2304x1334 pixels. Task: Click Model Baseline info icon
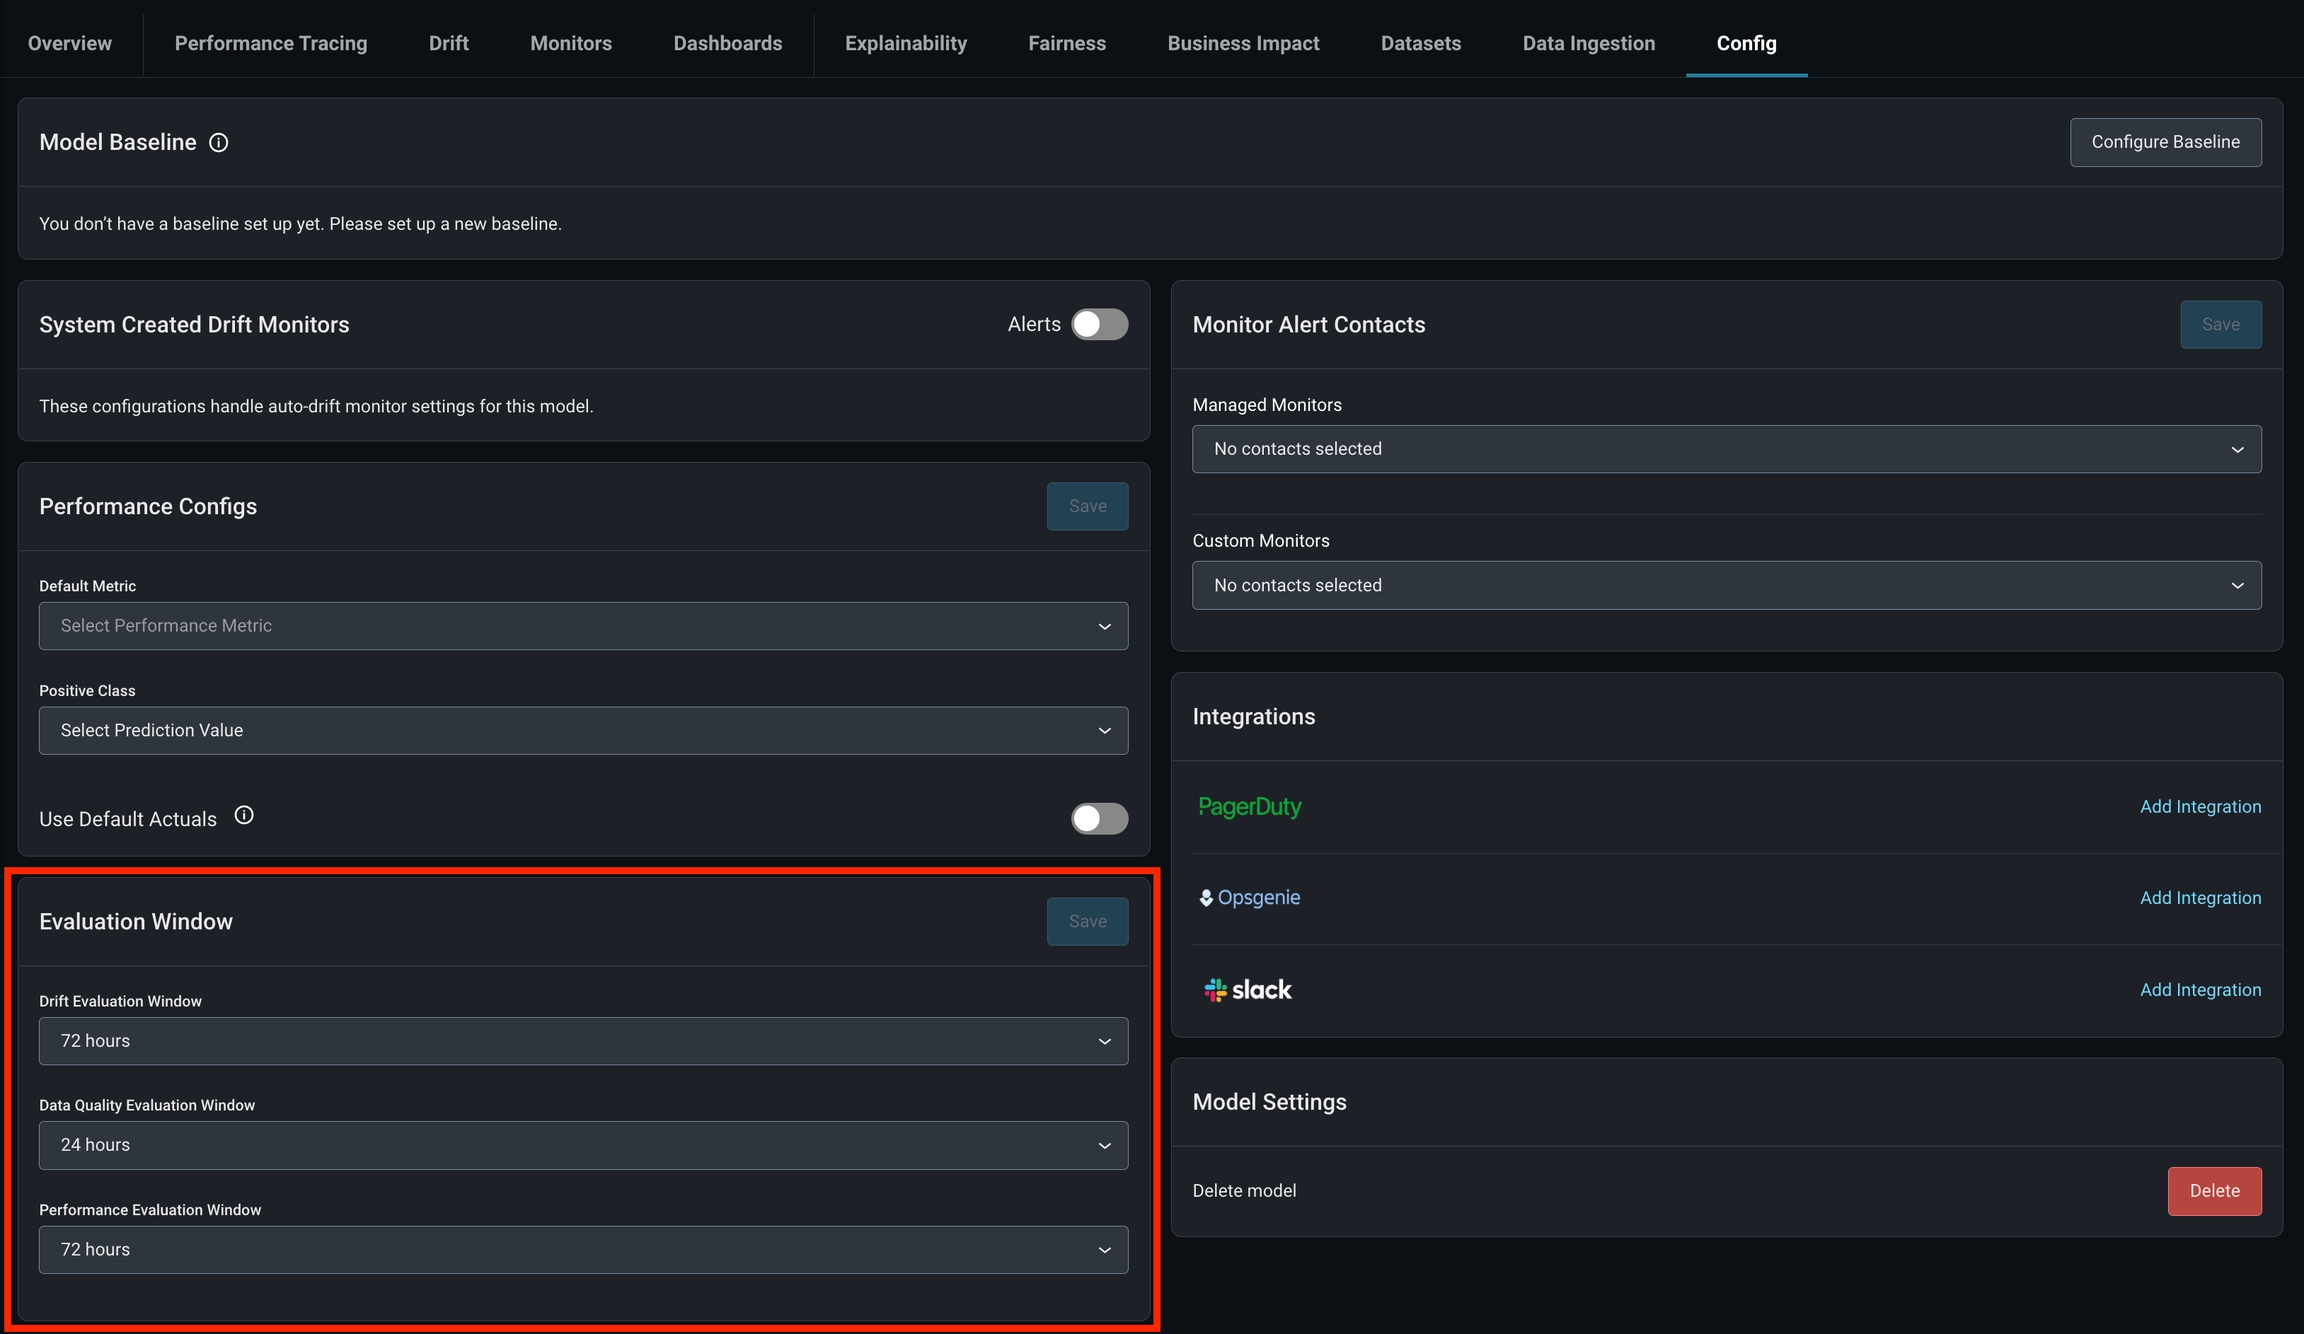(x=218, y=143)
